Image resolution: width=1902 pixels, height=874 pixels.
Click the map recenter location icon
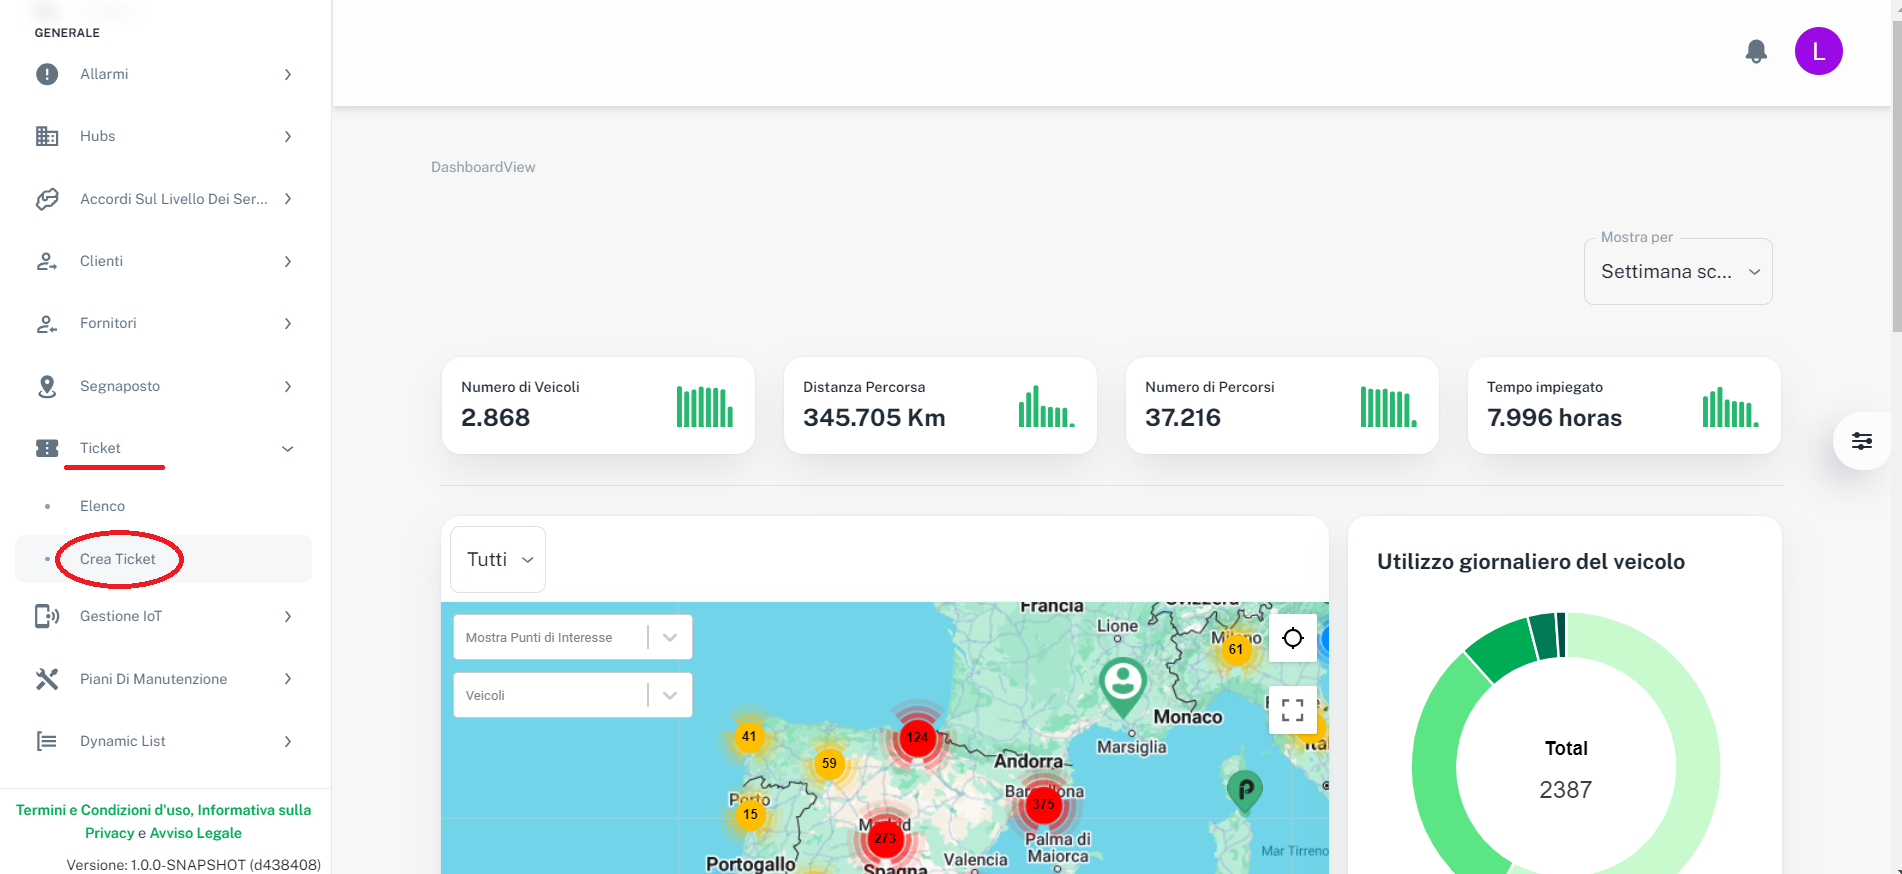pos(1292,638)
